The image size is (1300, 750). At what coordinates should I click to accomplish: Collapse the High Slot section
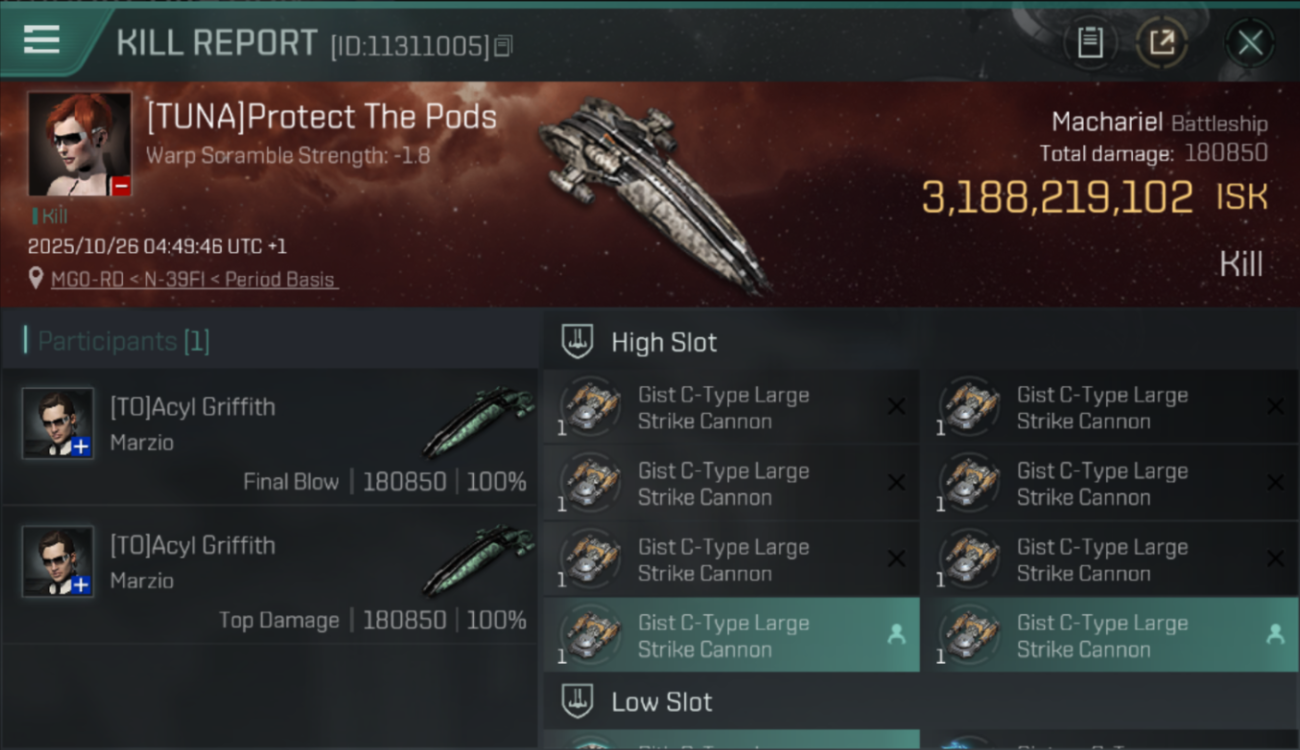pyautogui.click(x=664, y=342)
